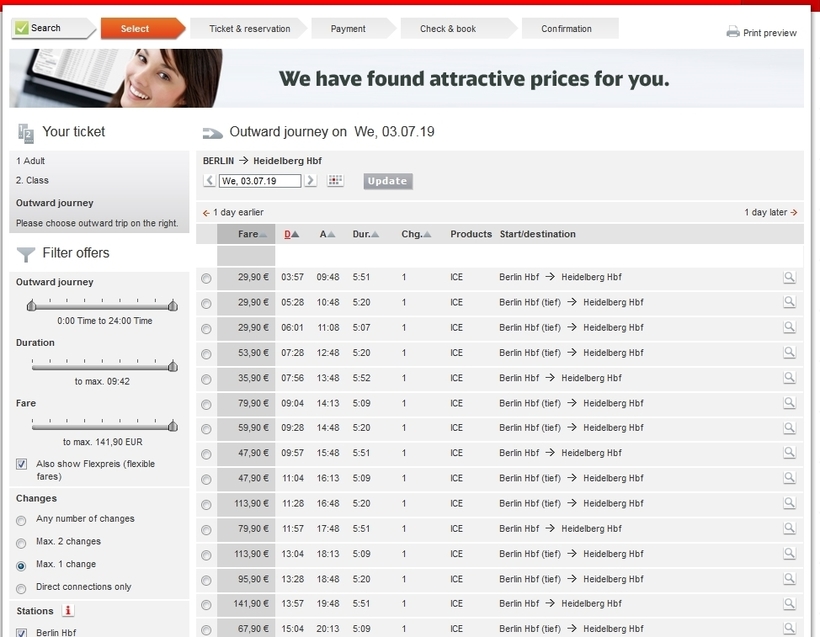
Task: Click the Stations info icon
Action: (x=67, y=610)
